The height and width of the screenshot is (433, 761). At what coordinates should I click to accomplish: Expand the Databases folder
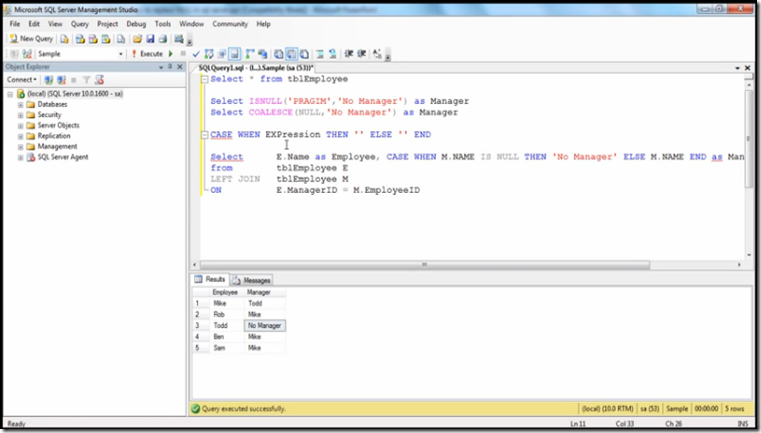point(20,105)
